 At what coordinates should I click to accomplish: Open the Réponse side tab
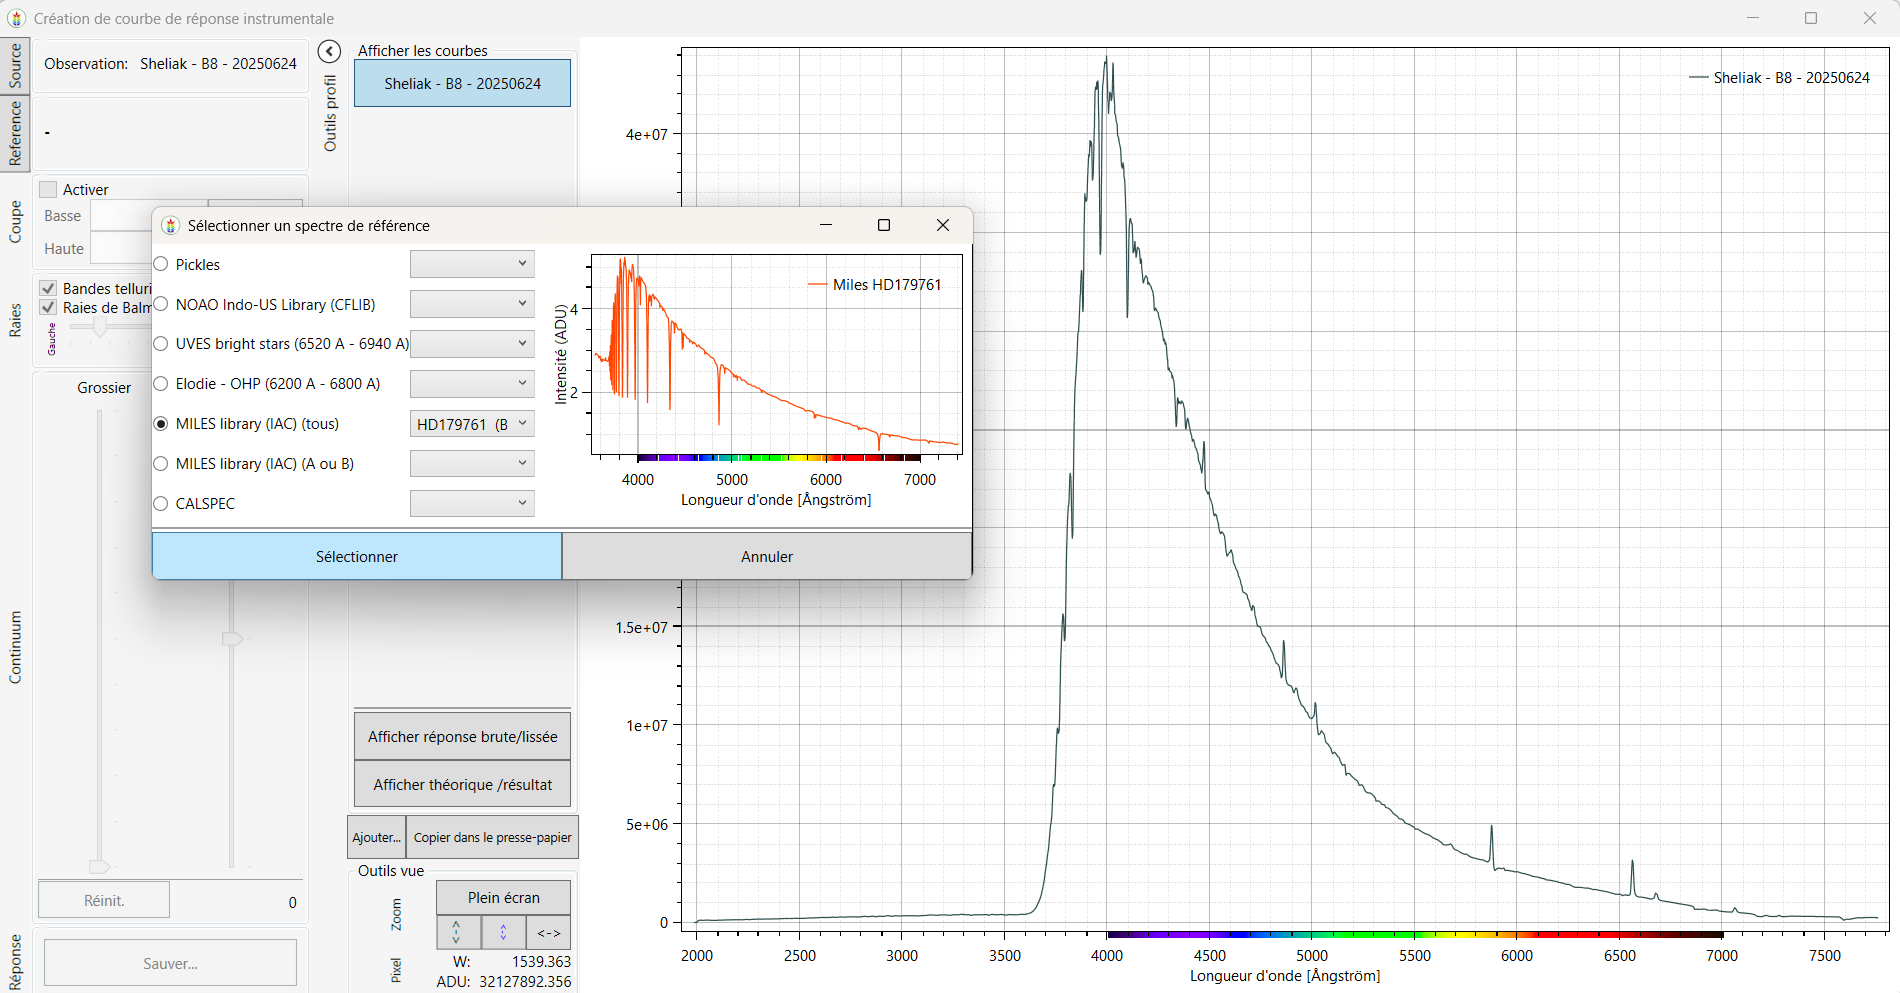pyautogui.click(x=15, y=962)
